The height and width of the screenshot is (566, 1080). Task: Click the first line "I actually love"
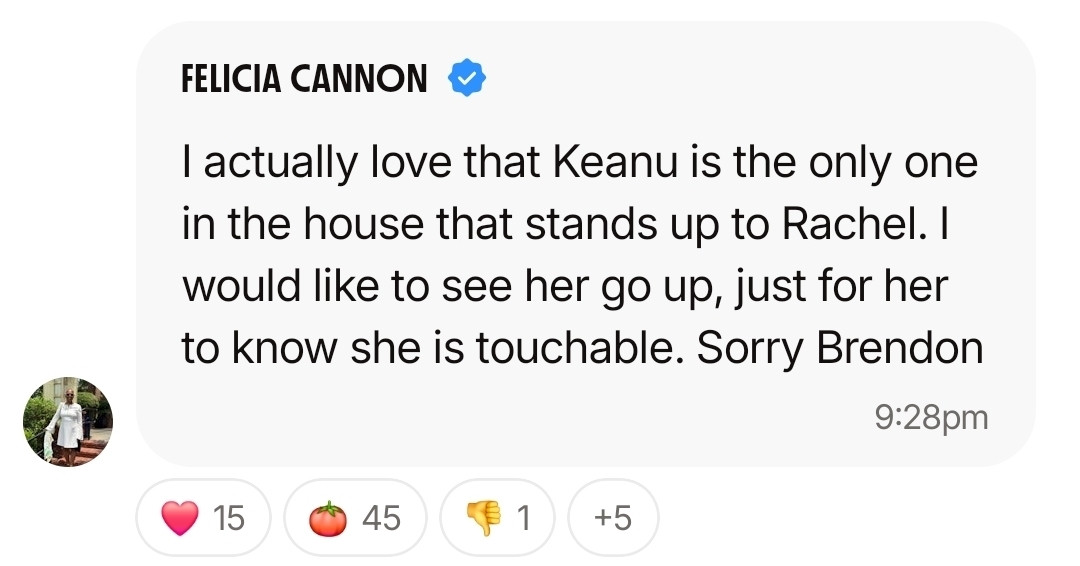[x=316, y=164]
